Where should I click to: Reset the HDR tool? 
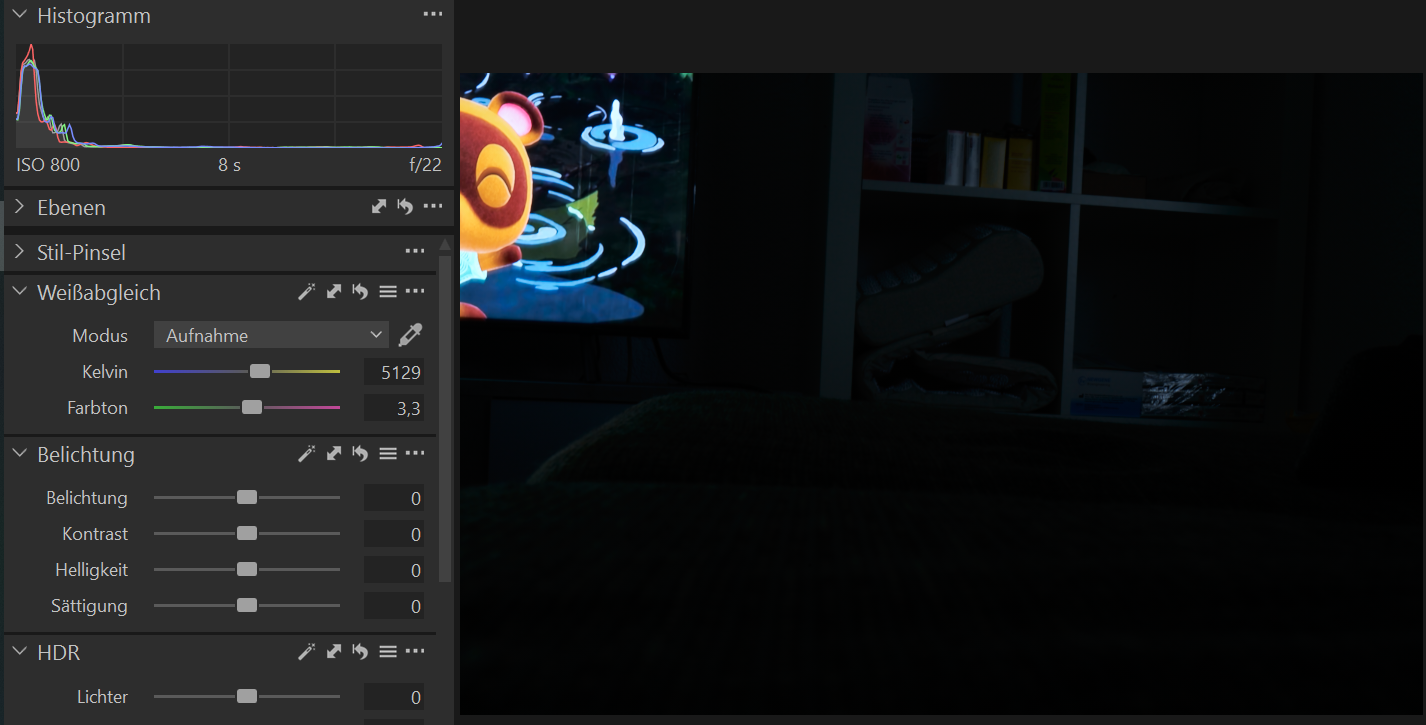click(x=360, y=652)
